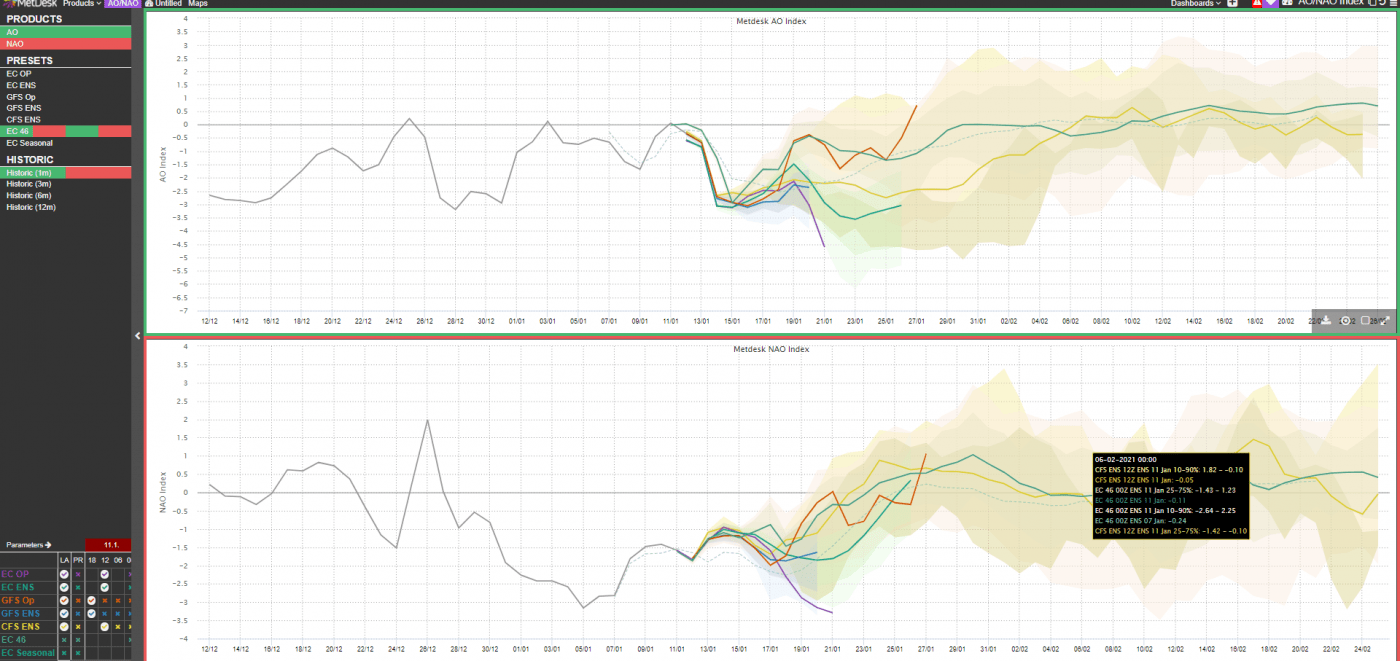Screen dimensions: 1400x661
Task: Enable the PR toggle for EC OP
Action: (77, 574)
